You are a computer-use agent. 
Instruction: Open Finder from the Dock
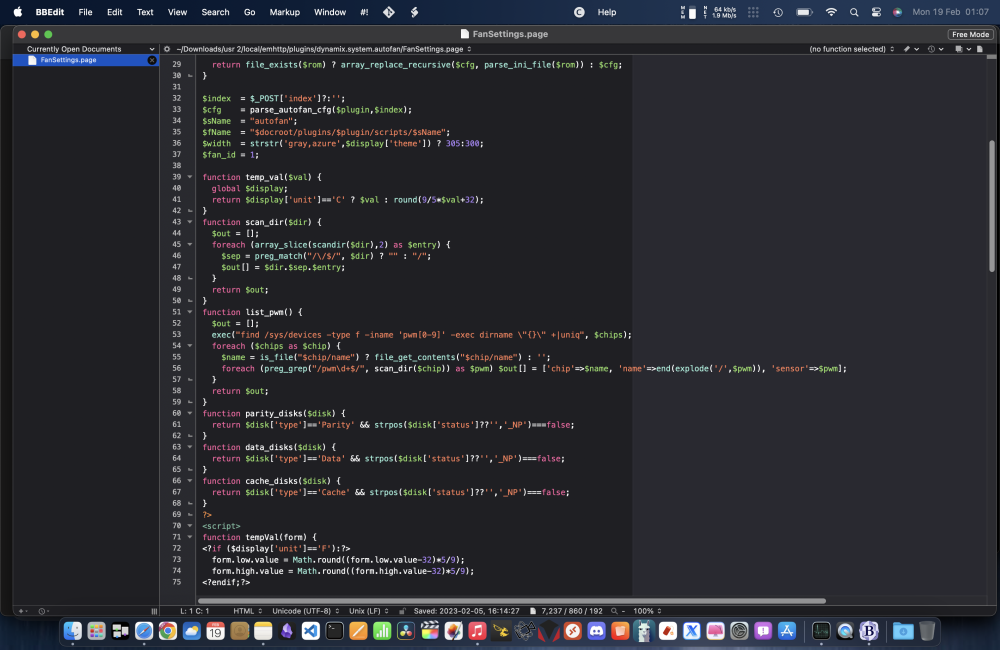pos(73,631)
